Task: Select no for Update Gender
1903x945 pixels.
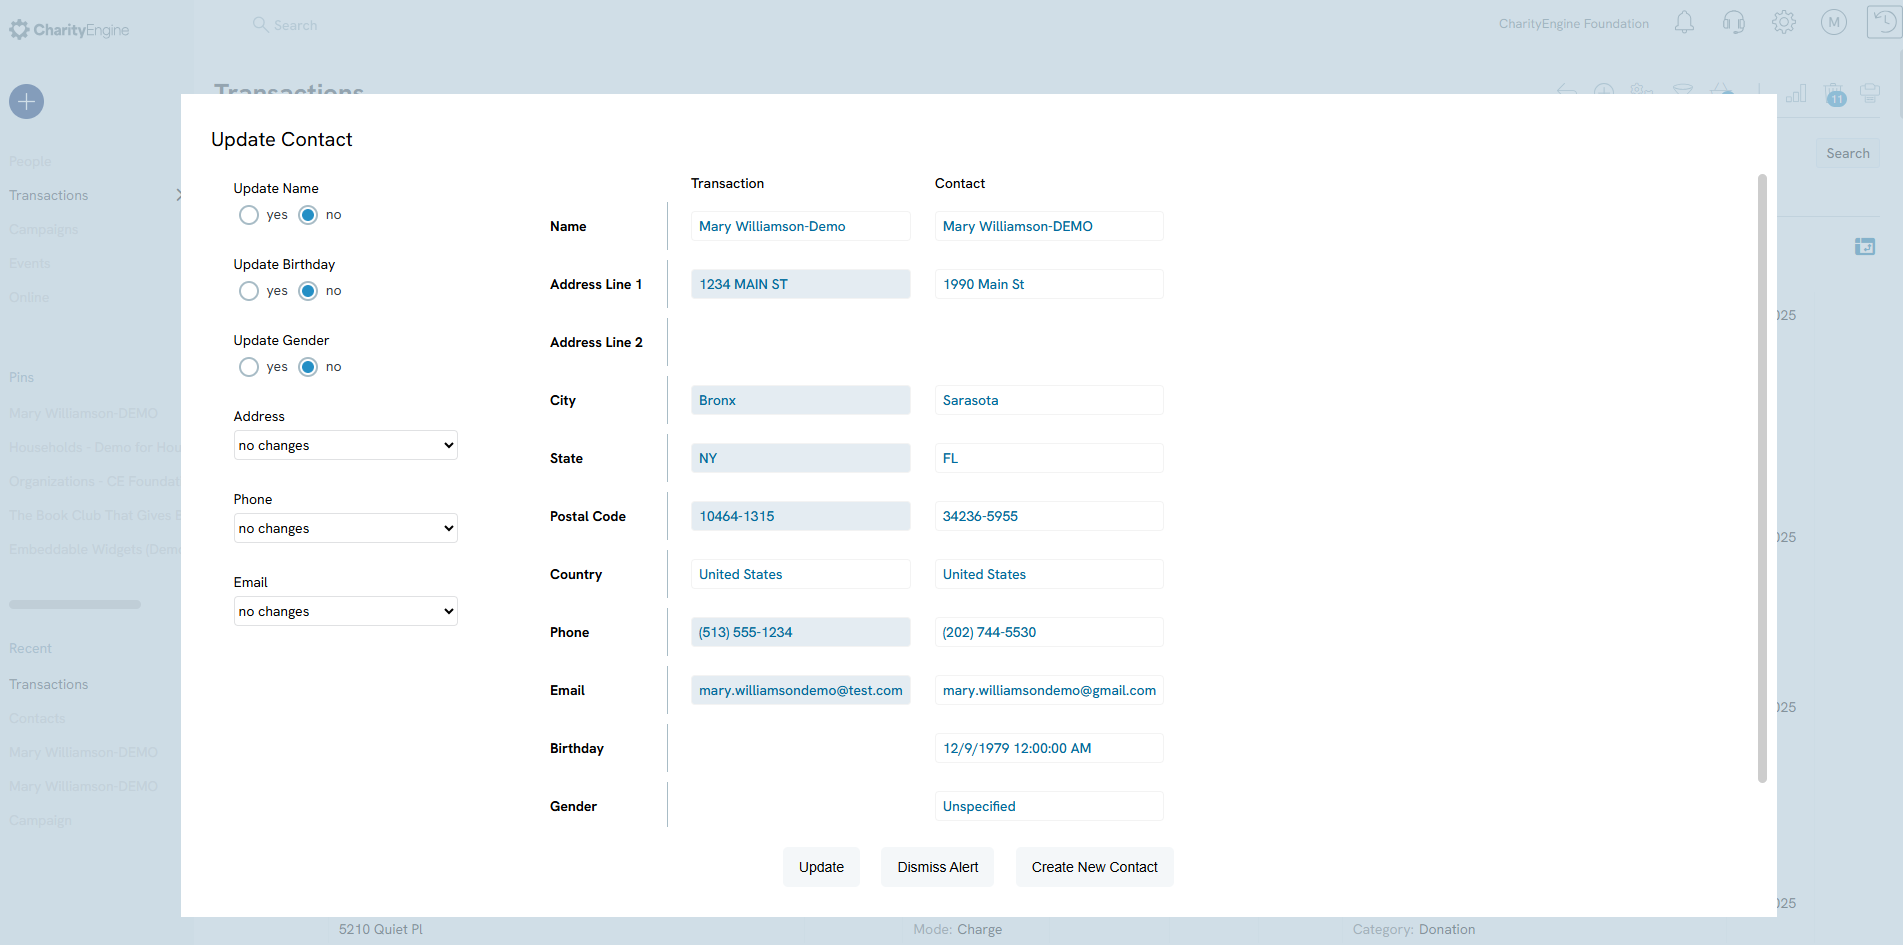Action: click(x=308, y=367)
